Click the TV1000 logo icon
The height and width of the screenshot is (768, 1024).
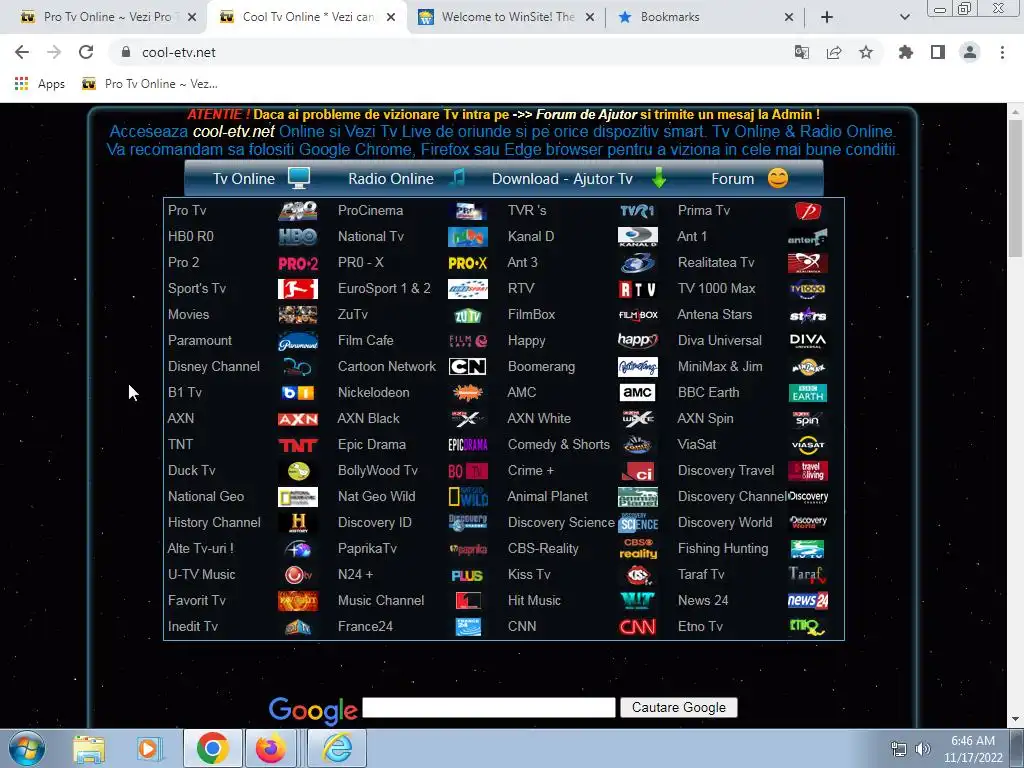pyautogui.click(x=808, y=289)
